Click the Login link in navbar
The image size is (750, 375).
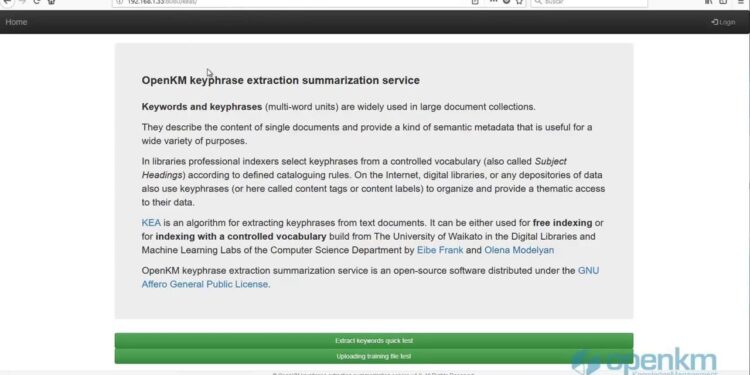[723, 22]
